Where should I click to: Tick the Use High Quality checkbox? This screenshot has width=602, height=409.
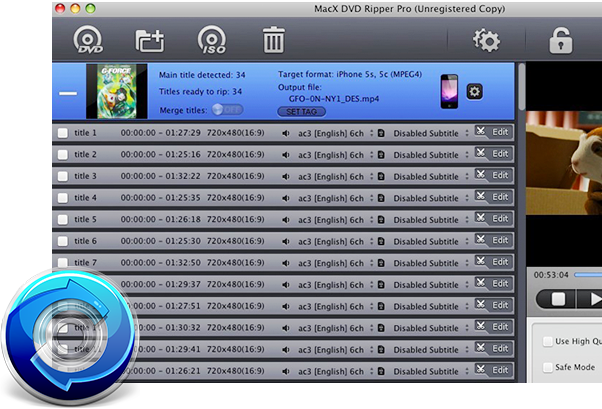point(547,341)
